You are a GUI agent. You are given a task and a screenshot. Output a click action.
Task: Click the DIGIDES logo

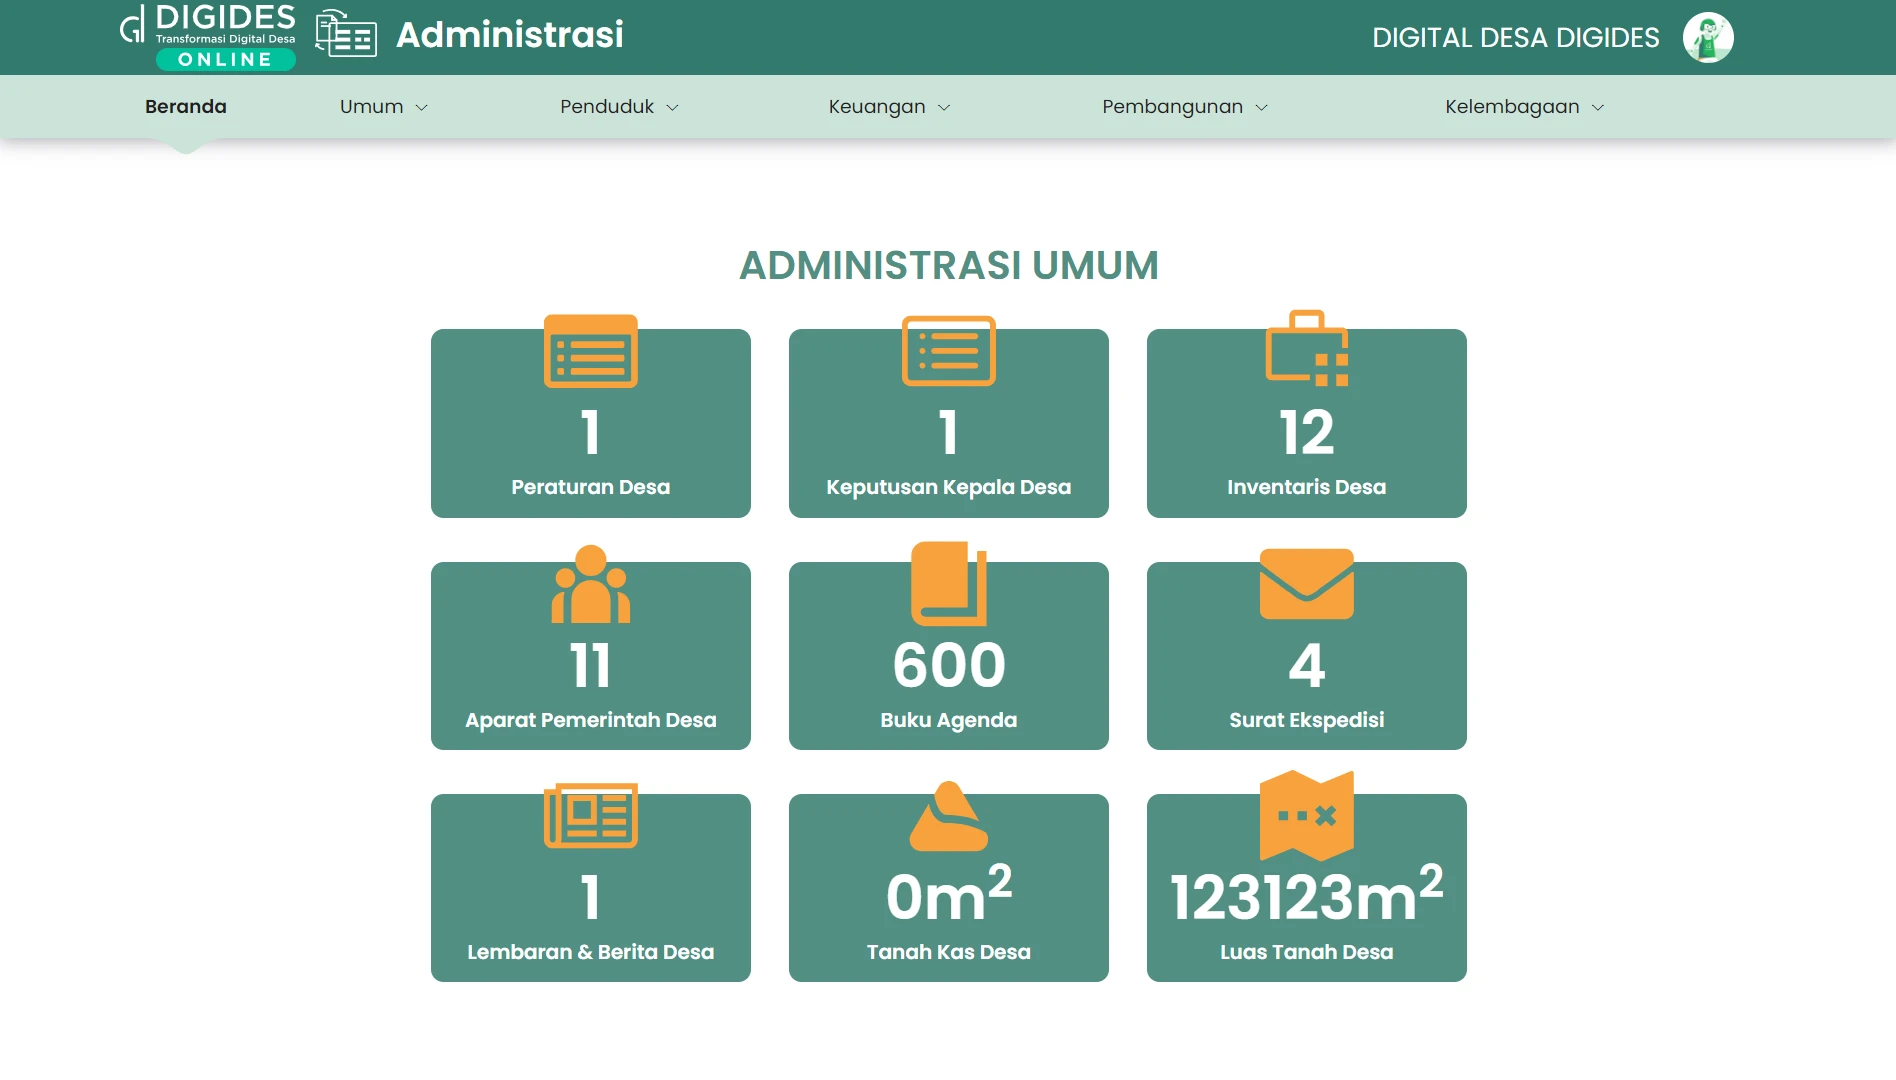click(x=208, y=37)
